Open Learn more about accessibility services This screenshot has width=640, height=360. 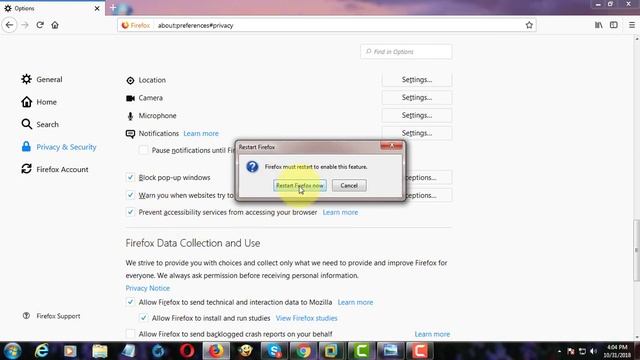tap(340, 212)
